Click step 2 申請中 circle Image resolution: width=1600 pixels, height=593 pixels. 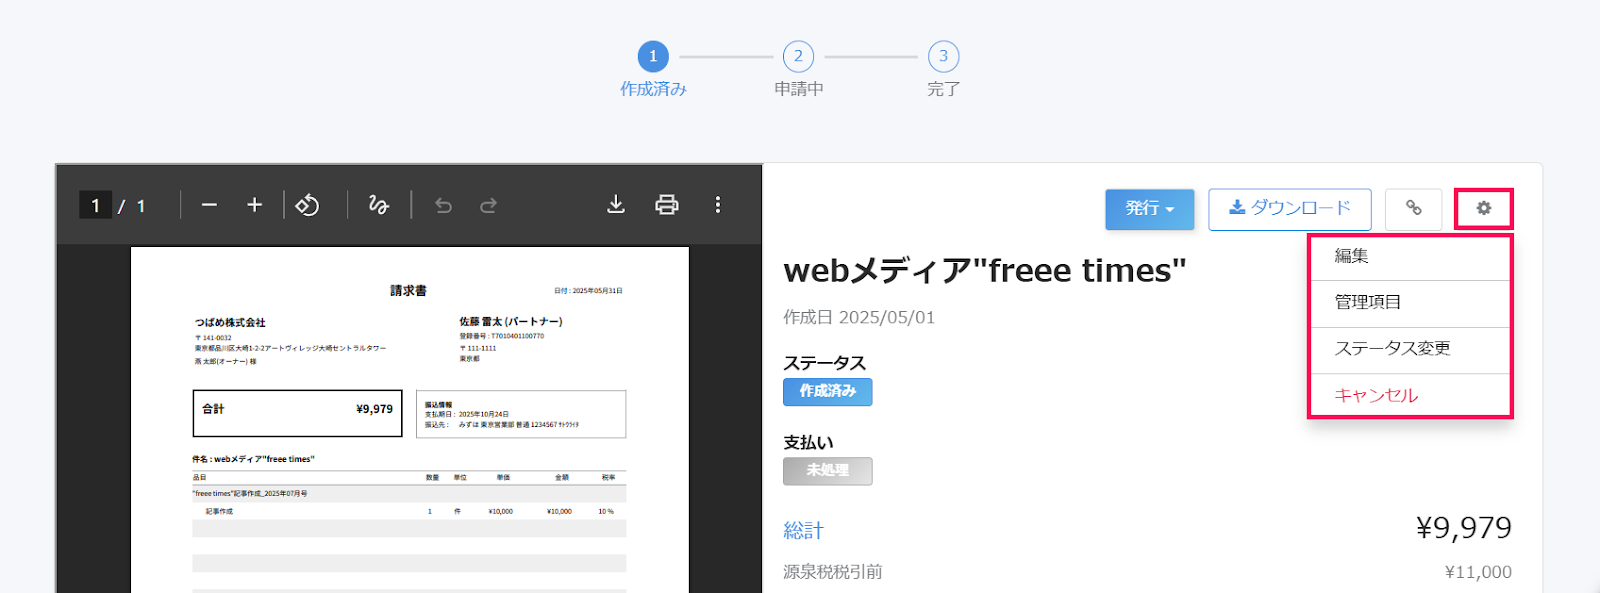pos(798,56)
